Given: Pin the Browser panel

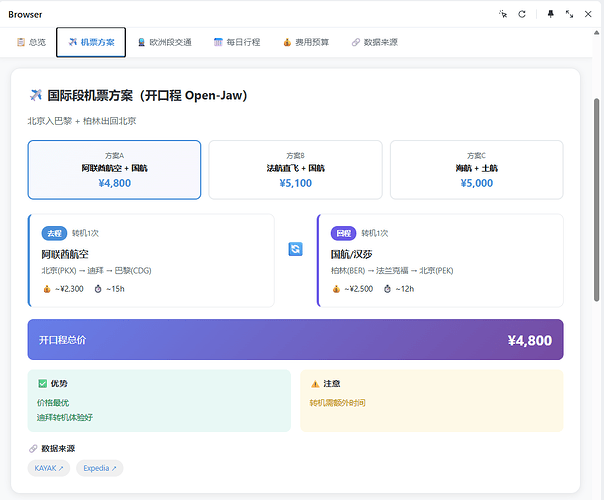Looking at the screenshot, I should (551, 14).
